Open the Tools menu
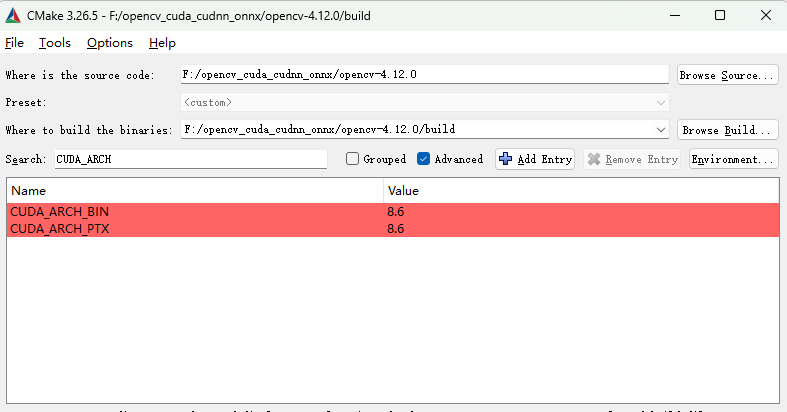Screen dimensions: 787x412 [55, 43]
